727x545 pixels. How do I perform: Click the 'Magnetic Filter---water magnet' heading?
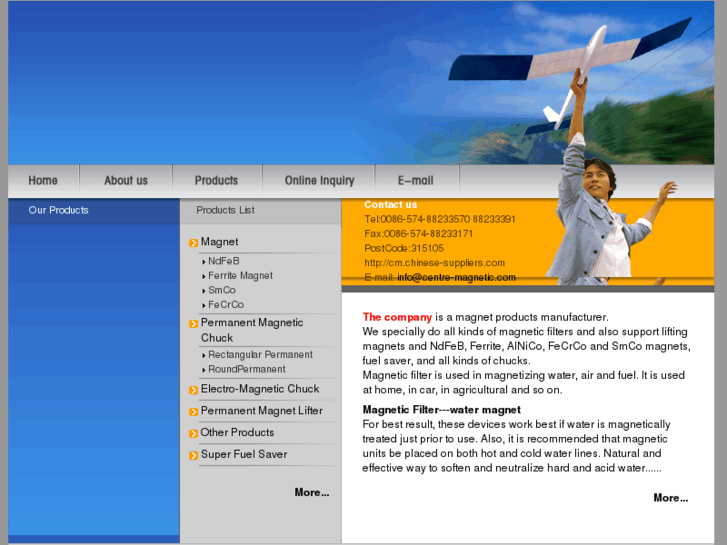(x=441, y=410)
